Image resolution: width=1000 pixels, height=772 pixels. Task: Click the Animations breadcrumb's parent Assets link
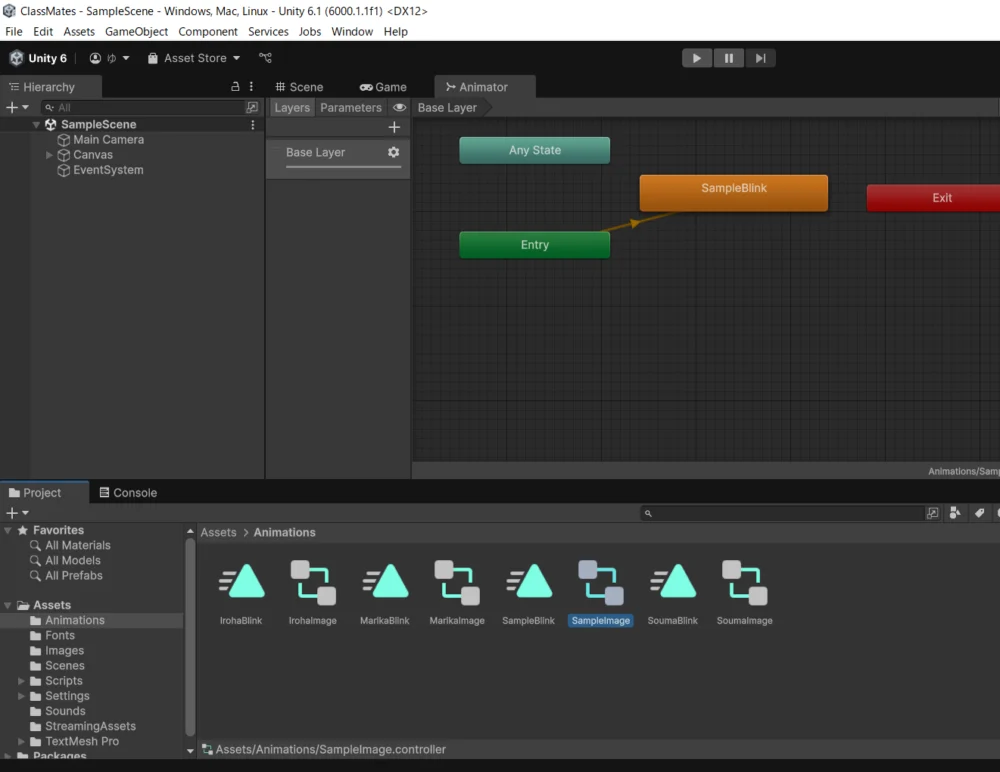(x=218, y=533)
